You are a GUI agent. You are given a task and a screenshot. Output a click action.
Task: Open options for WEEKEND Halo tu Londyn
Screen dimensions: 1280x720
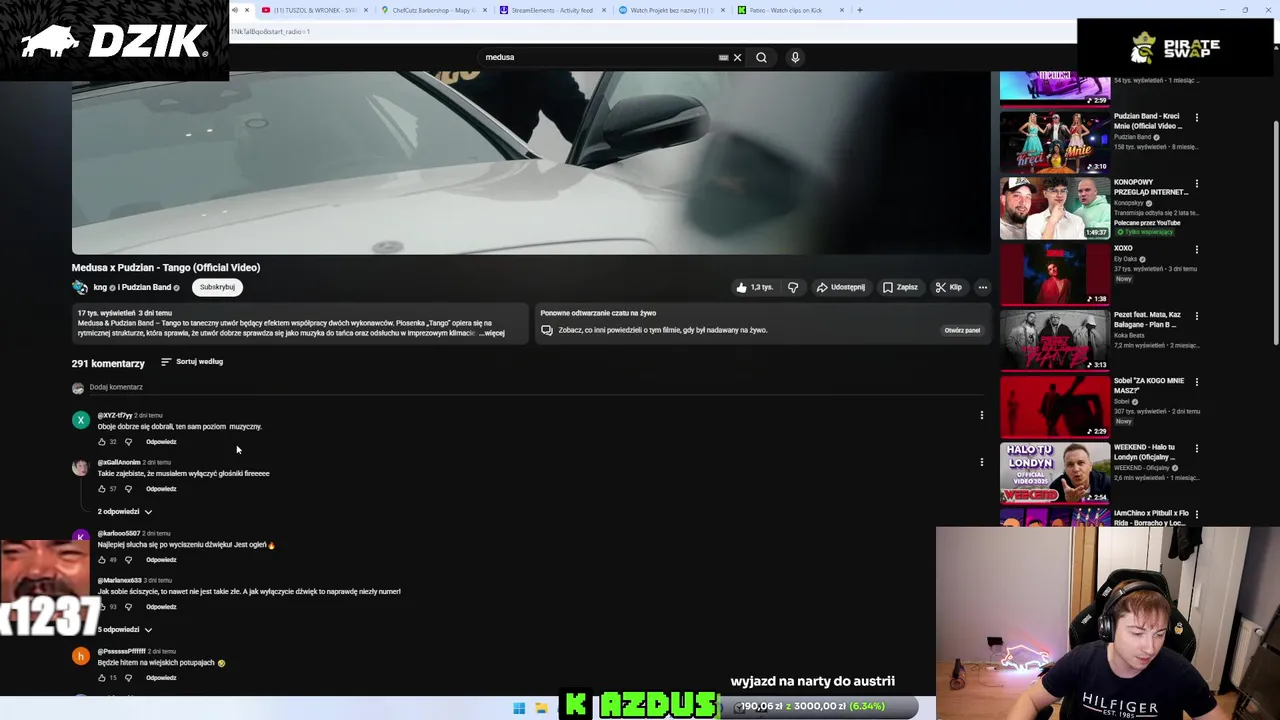click(1196, 448)
